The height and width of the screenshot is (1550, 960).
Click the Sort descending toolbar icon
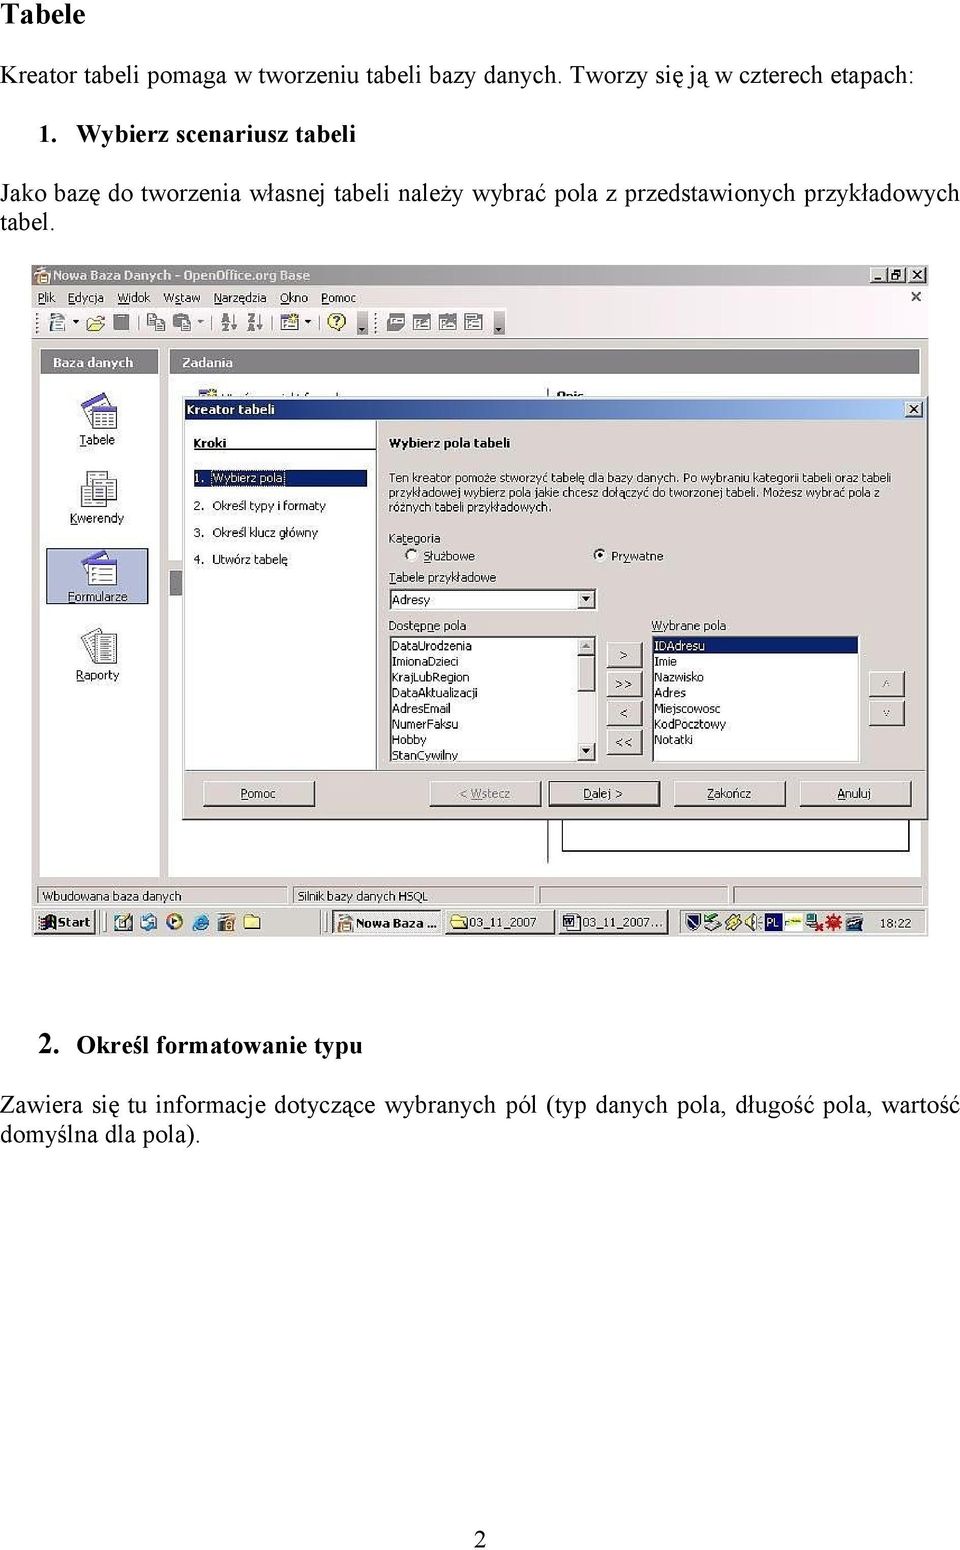point(255,322)
